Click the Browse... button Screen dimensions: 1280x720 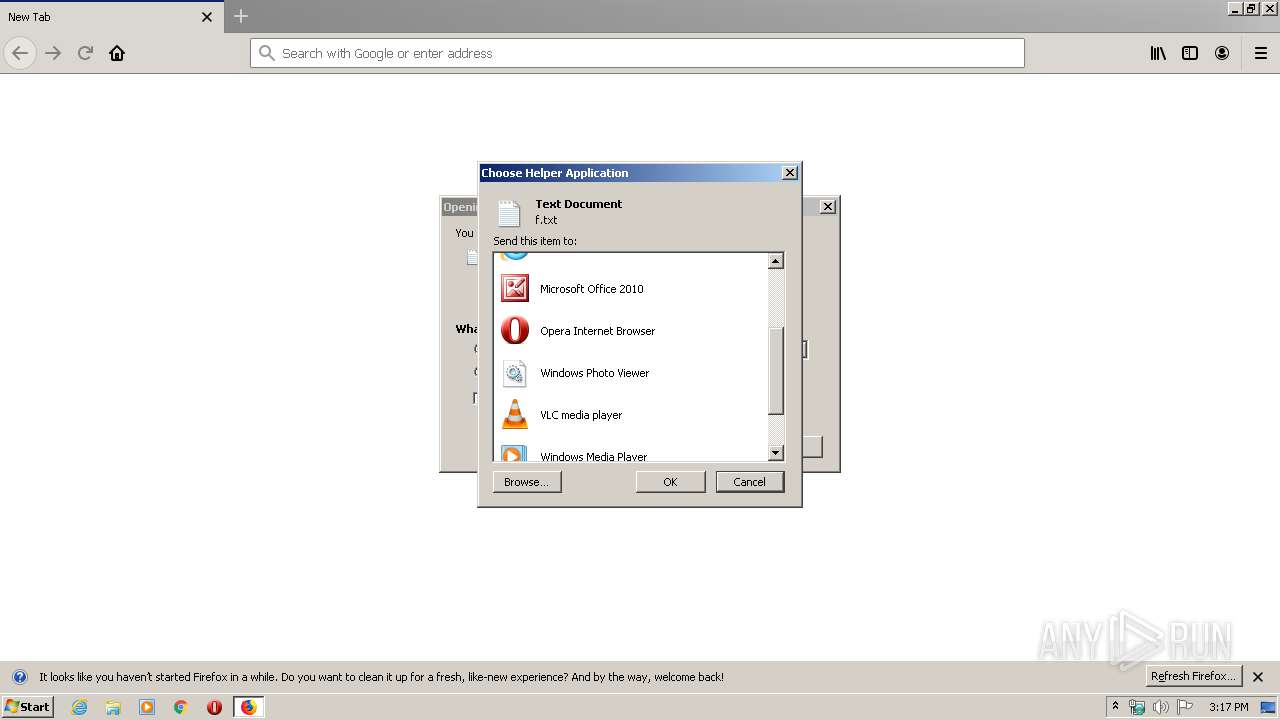click(x=527, y=482)
